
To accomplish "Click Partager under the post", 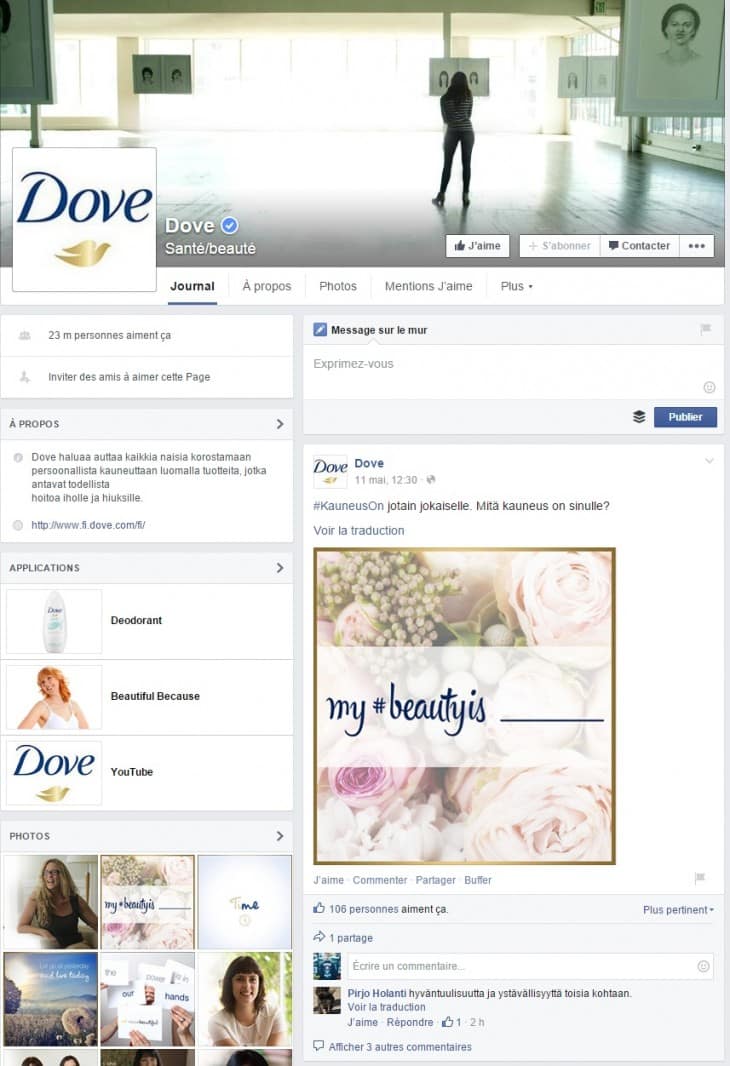I will (436, 880).
